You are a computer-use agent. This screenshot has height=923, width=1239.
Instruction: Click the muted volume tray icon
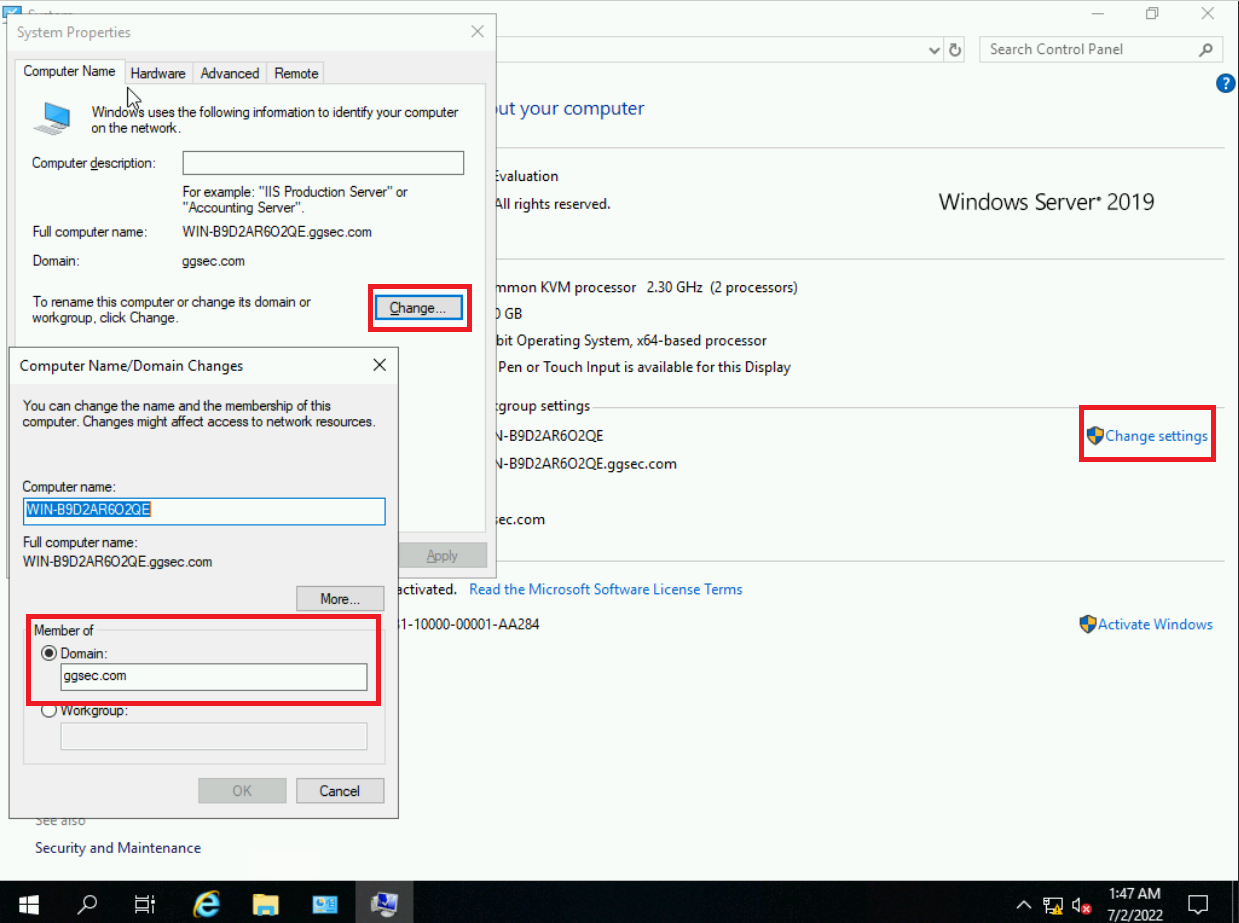1081,904
